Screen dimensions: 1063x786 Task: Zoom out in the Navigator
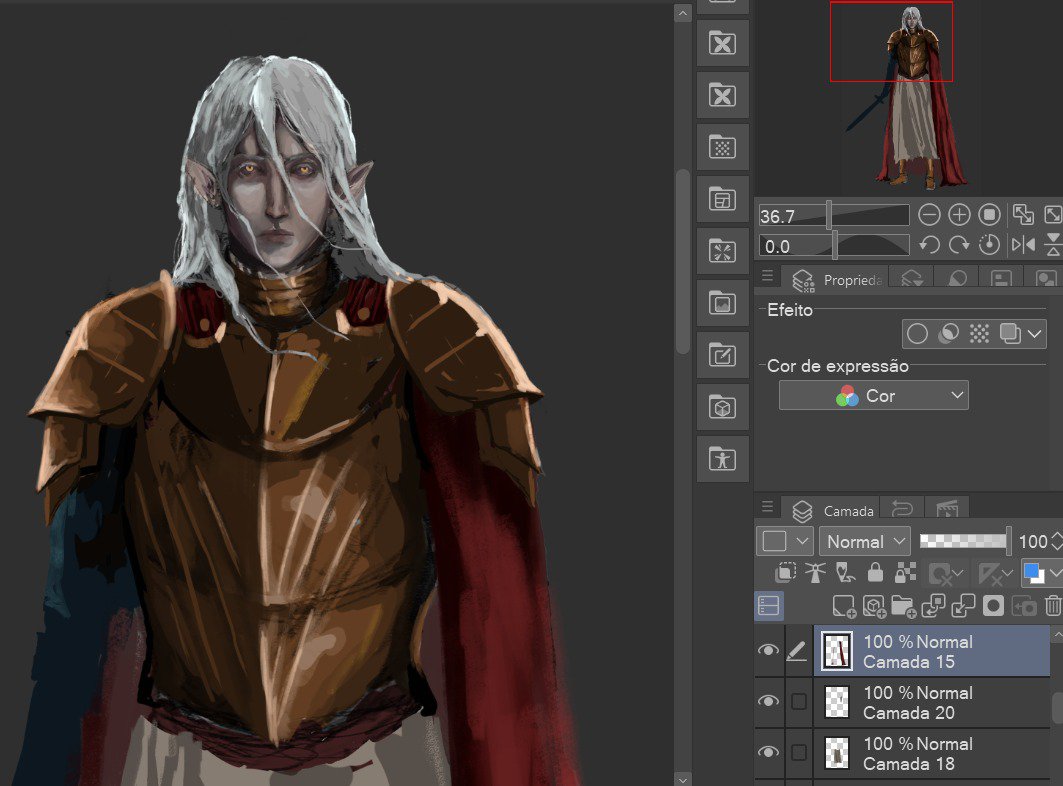tap(929, 216)
